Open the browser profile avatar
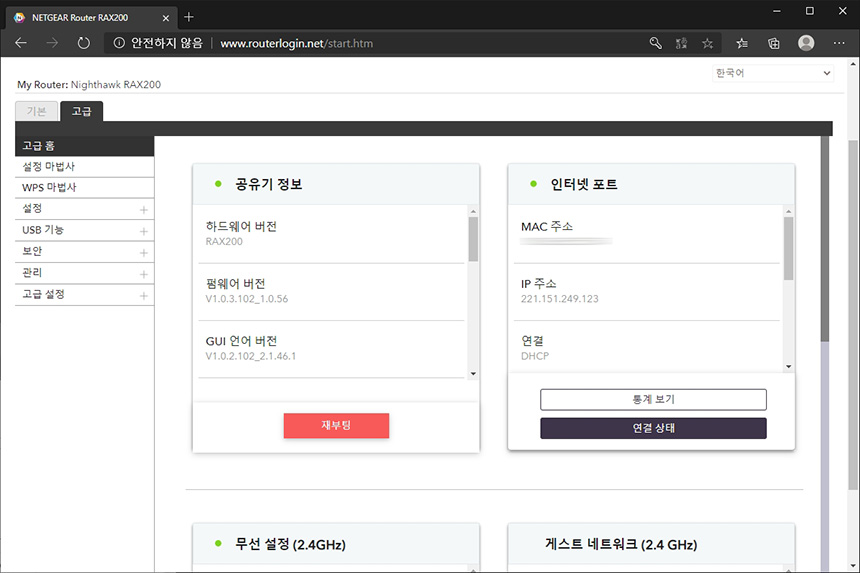Viewport: 860px width, 573px height. (806, 43)
